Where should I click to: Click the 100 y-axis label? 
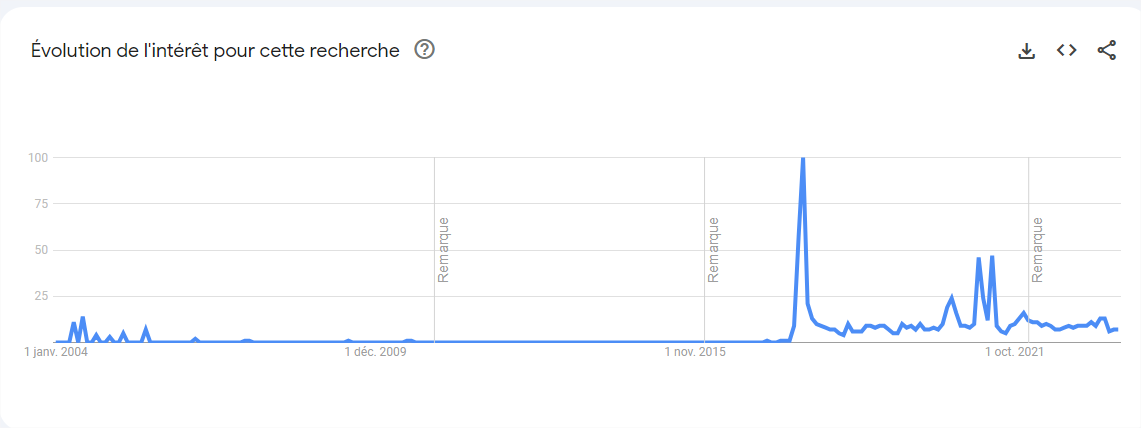38,158
